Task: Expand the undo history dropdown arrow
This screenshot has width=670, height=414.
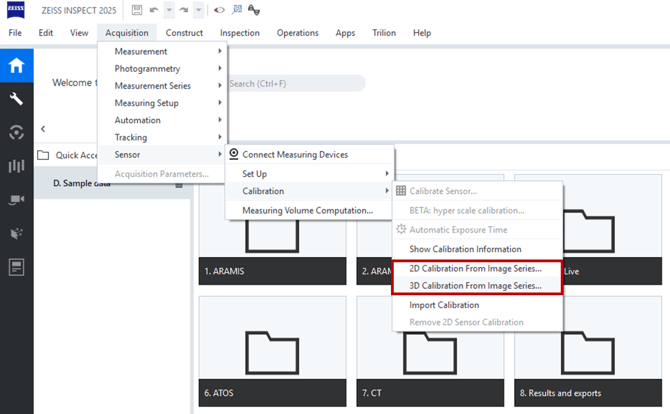Action: coord(168,10)
